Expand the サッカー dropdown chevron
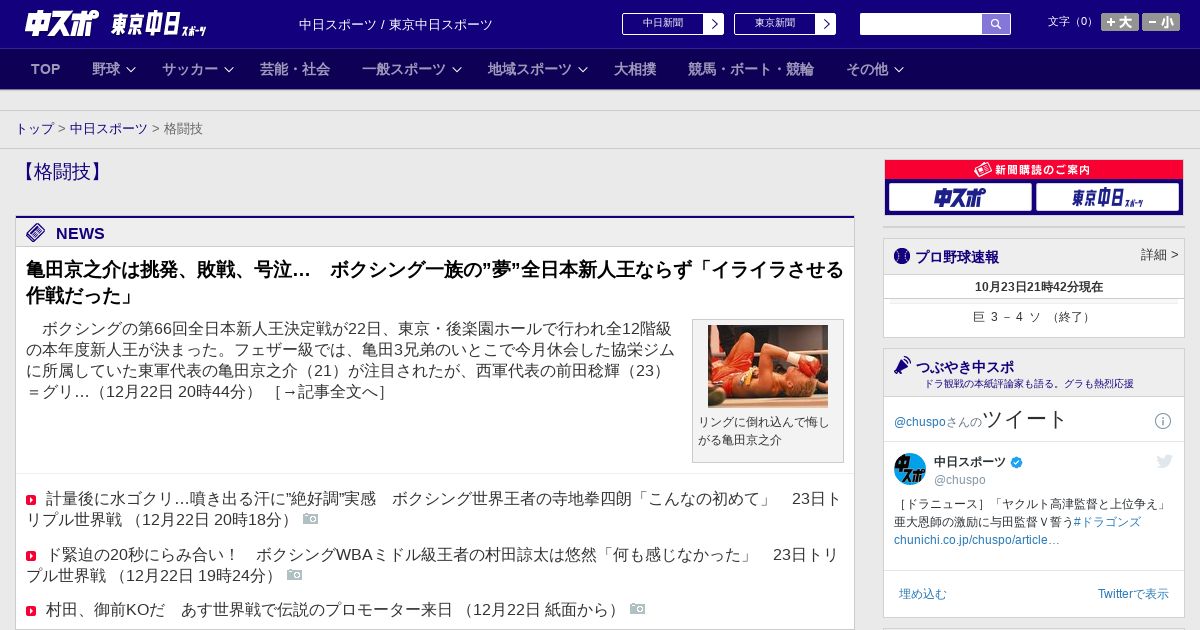This screenshot has height=630, width=1200. pos(229,69)
